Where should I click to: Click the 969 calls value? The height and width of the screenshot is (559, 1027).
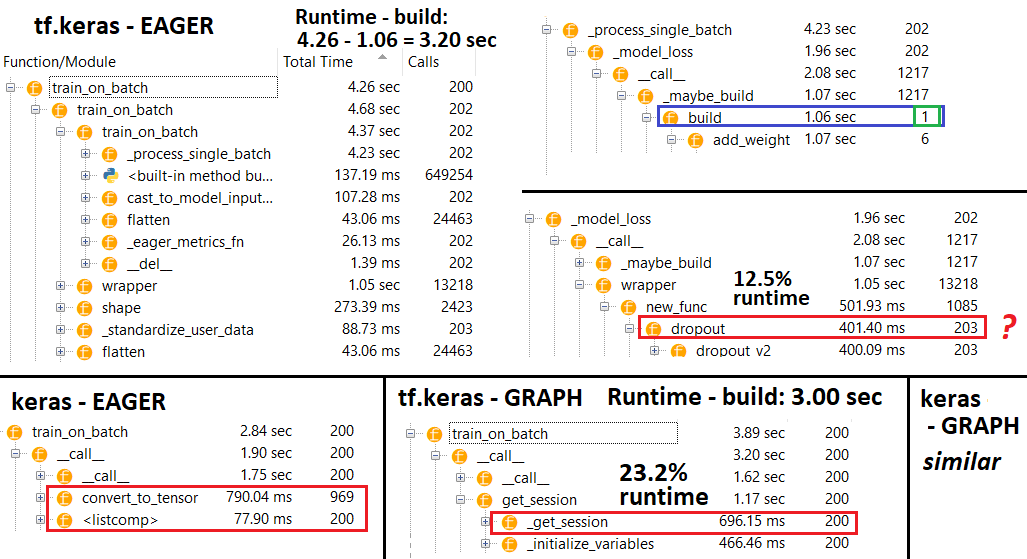(342, 497)
